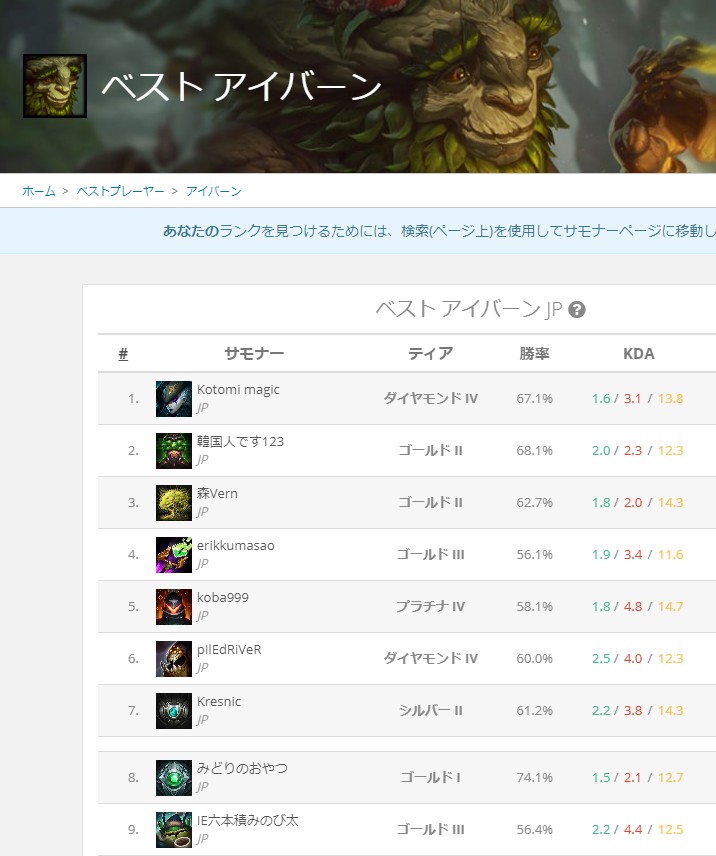Viewport: 716px width, 856px height.
Task: Click the 67.1% win rate value
Action: click(x=535, y=399)
